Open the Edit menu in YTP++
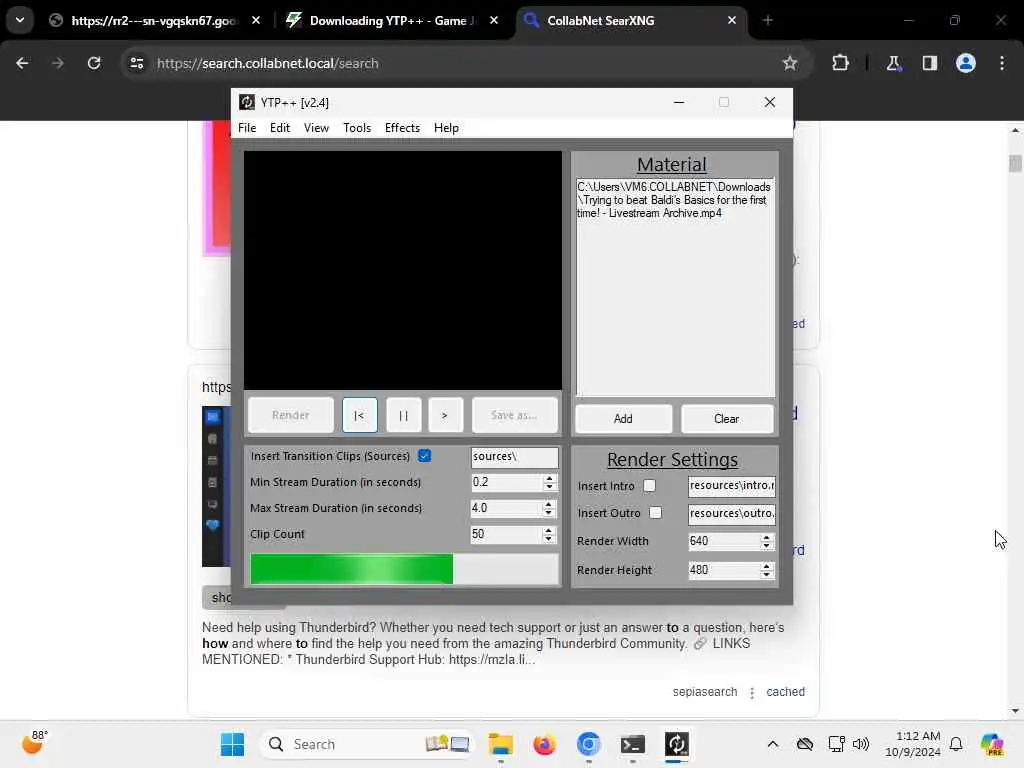The height and width of the screenshot is (768, 1024). 280,128
